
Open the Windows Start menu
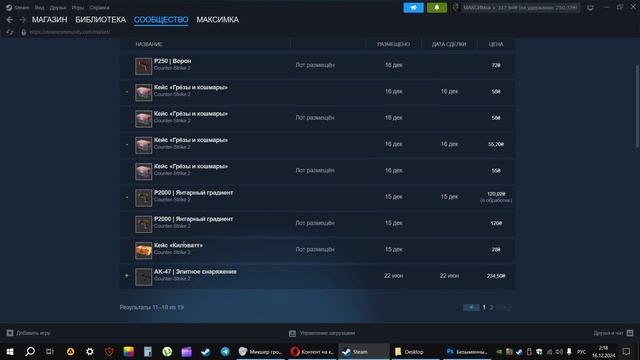(x=10, y=351)
